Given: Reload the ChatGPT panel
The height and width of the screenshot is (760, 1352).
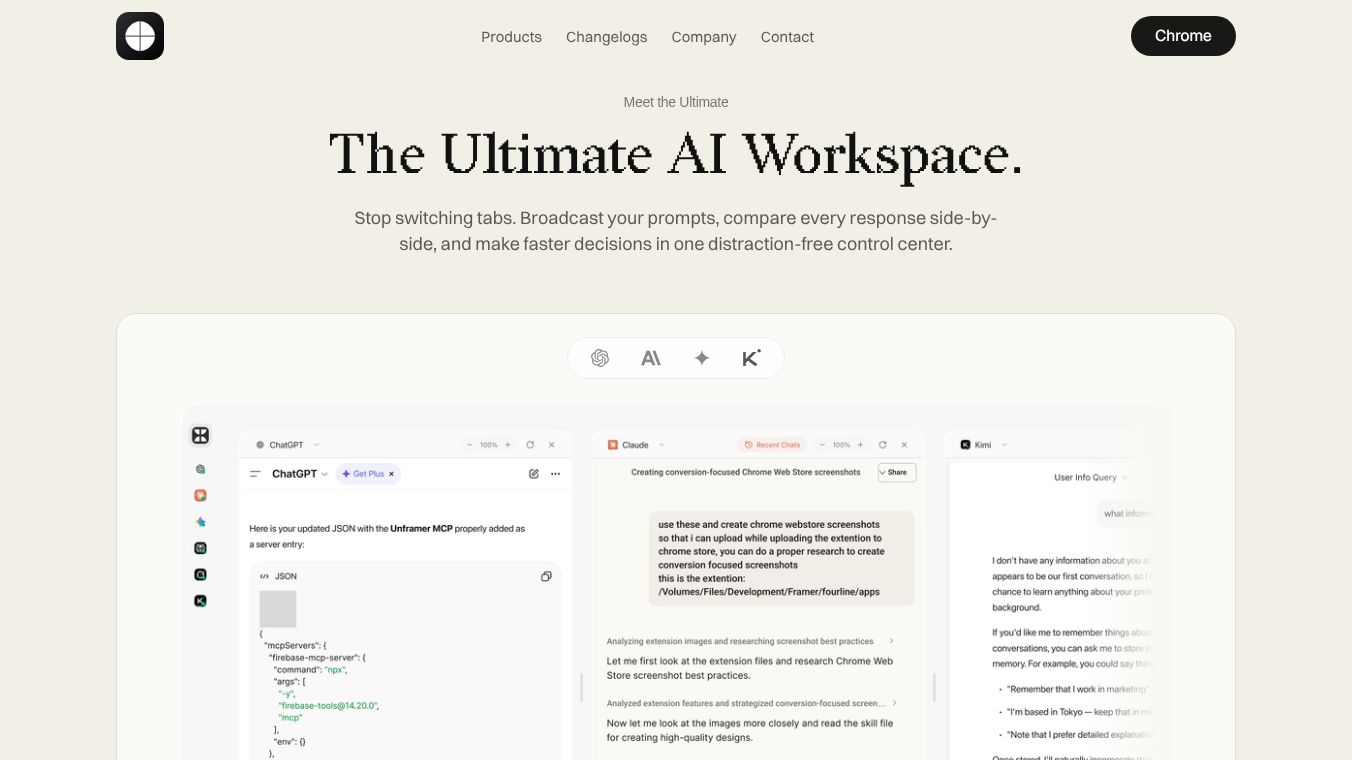Looking at the screenshot, I should coord(530,445).
